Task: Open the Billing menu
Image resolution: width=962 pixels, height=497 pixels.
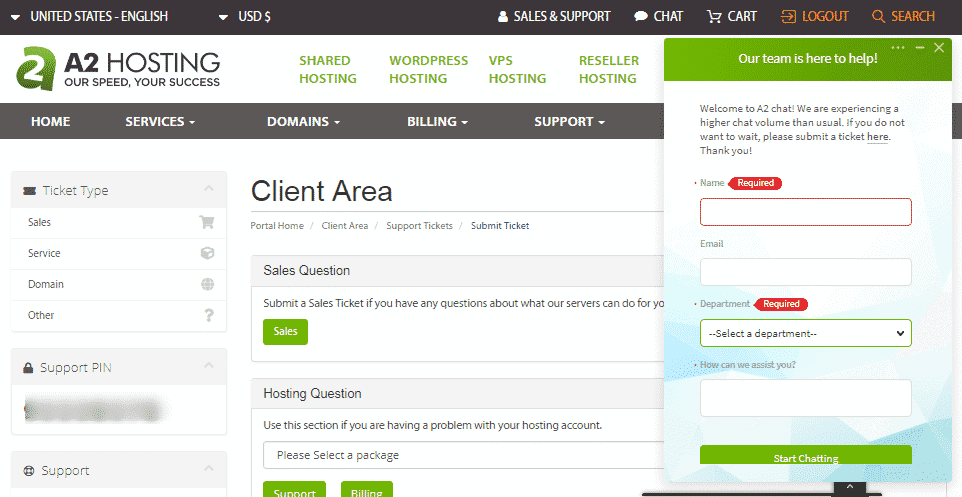Action: click(437, 121)
